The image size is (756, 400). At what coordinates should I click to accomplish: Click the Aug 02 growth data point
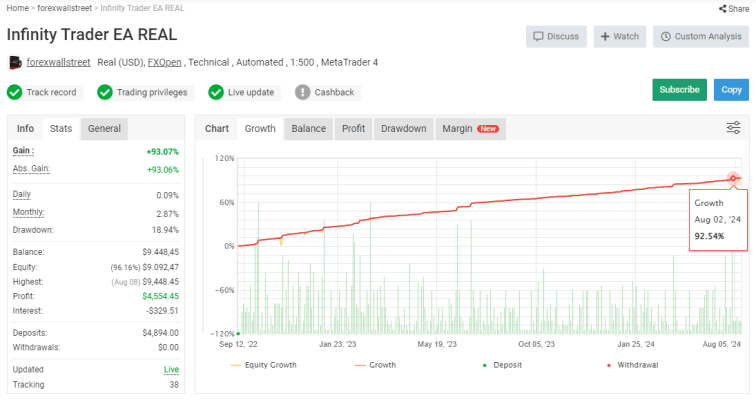click(x=733, y=179)
